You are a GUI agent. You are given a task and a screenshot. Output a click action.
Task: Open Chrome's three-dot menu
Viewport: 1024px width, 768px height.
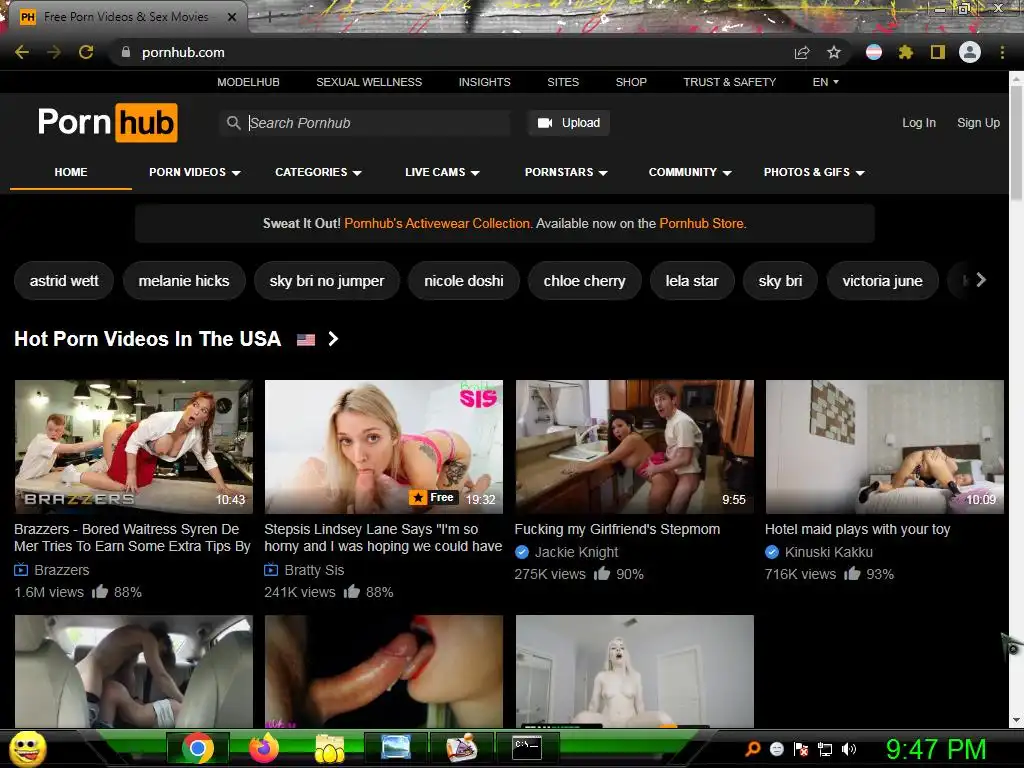1002,52
